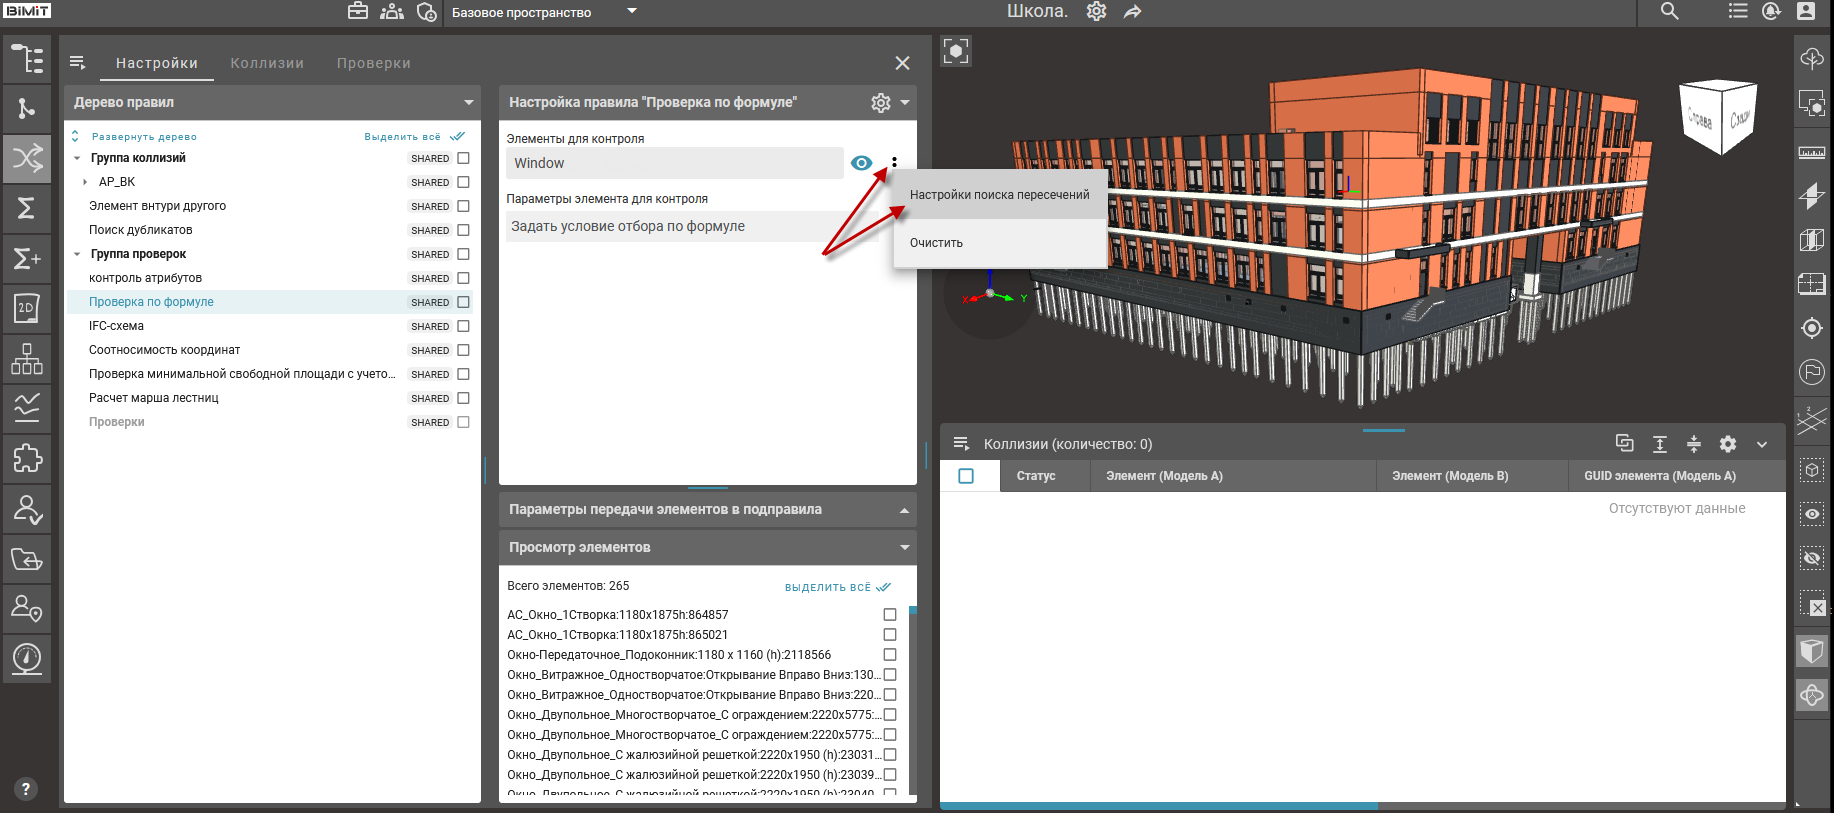Select the collisions shuffle icon in sidebar
This screenshot has height=813, width=1834.
tap(27, 158)
